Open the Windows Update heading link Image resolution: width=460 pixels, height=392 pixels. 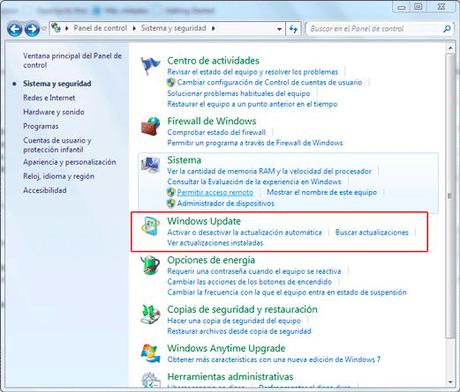pyautogui.click(x=204, y=221)
